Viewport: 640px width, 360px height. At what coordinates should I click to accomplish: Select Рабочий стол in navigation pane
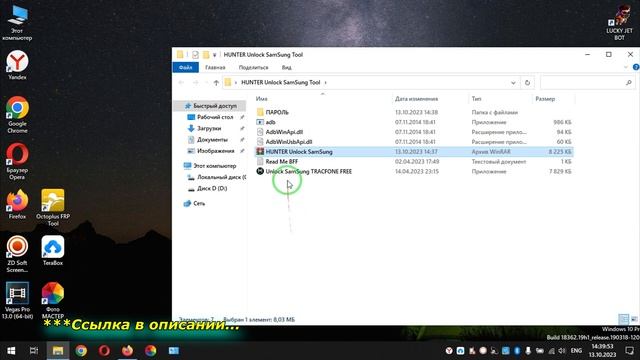pyautogui.click(x=215, y=117)
